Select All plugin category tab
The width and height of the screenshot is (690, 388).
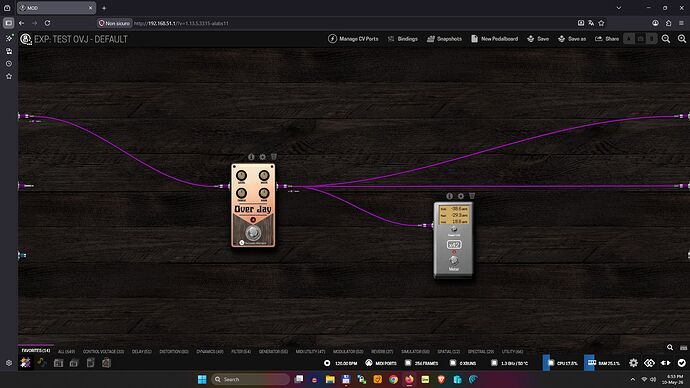pyautogui.click(x=66, y=351)
